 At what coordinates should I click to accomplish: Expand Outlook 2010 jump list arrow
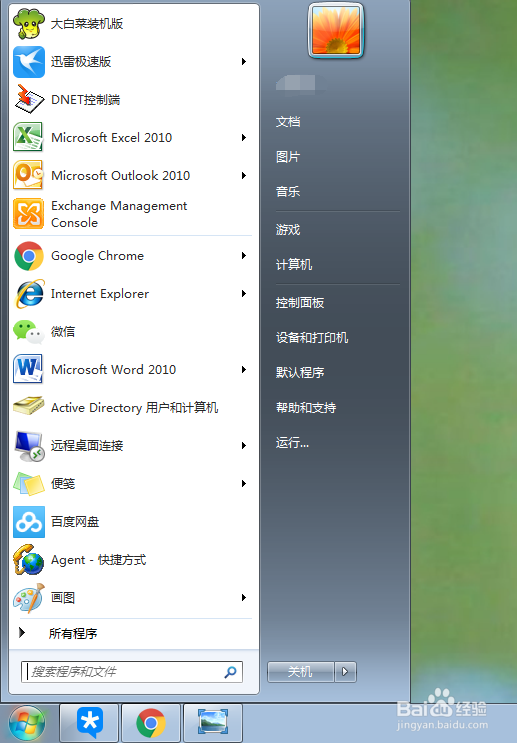[244, 175]
